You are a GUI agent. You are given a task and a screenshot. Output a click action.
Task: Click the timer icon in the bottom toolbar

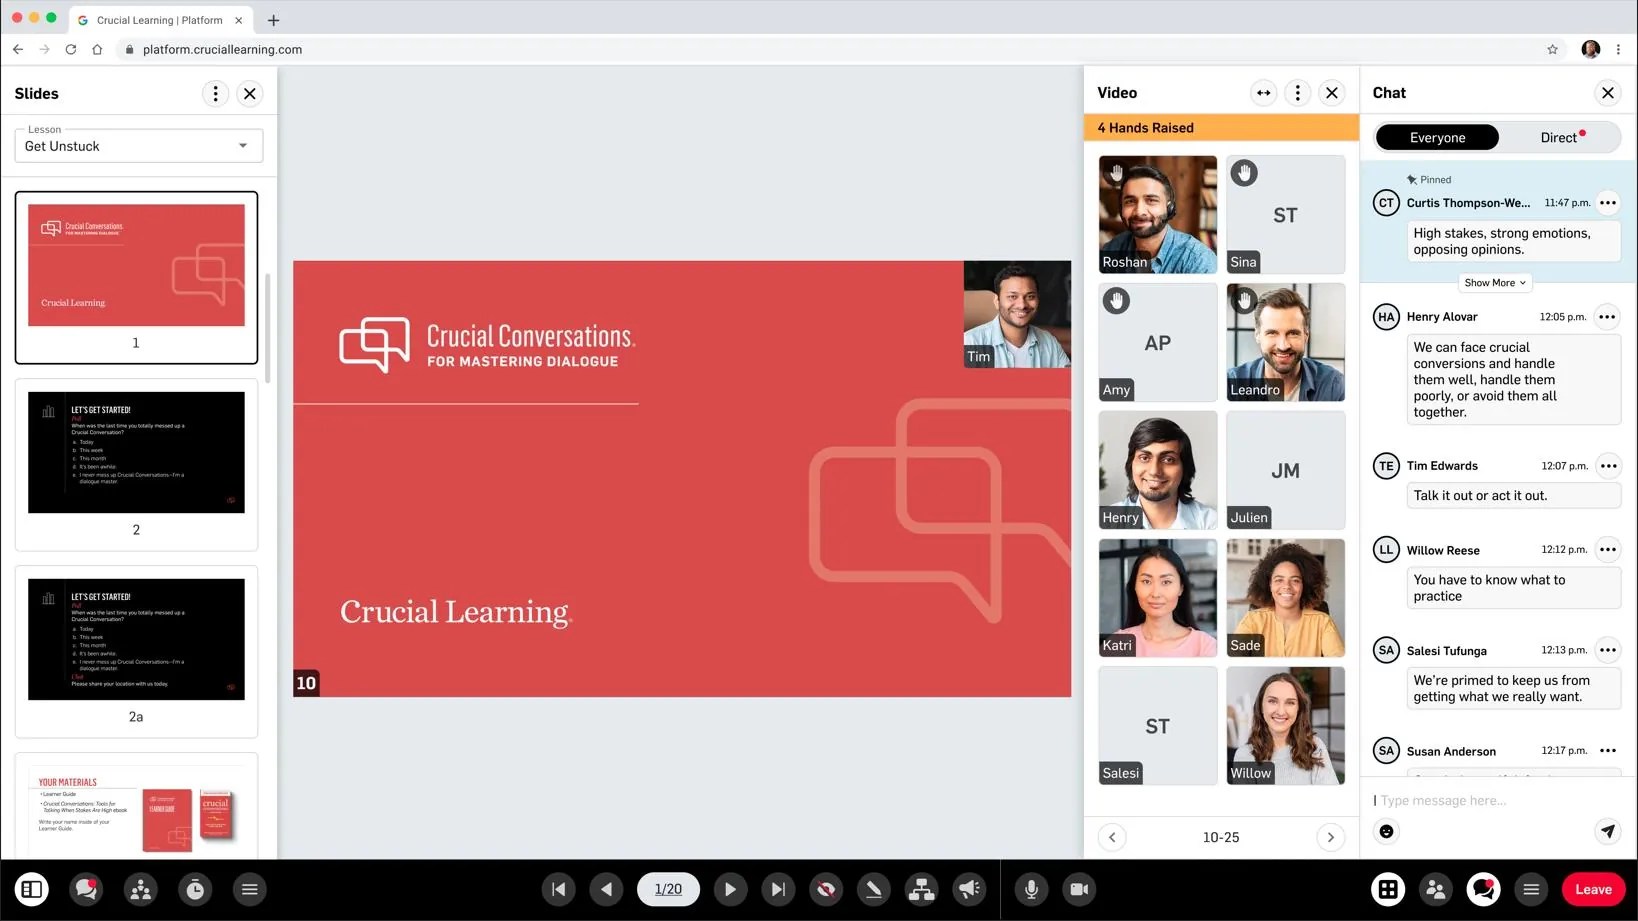tap(195, 888)
